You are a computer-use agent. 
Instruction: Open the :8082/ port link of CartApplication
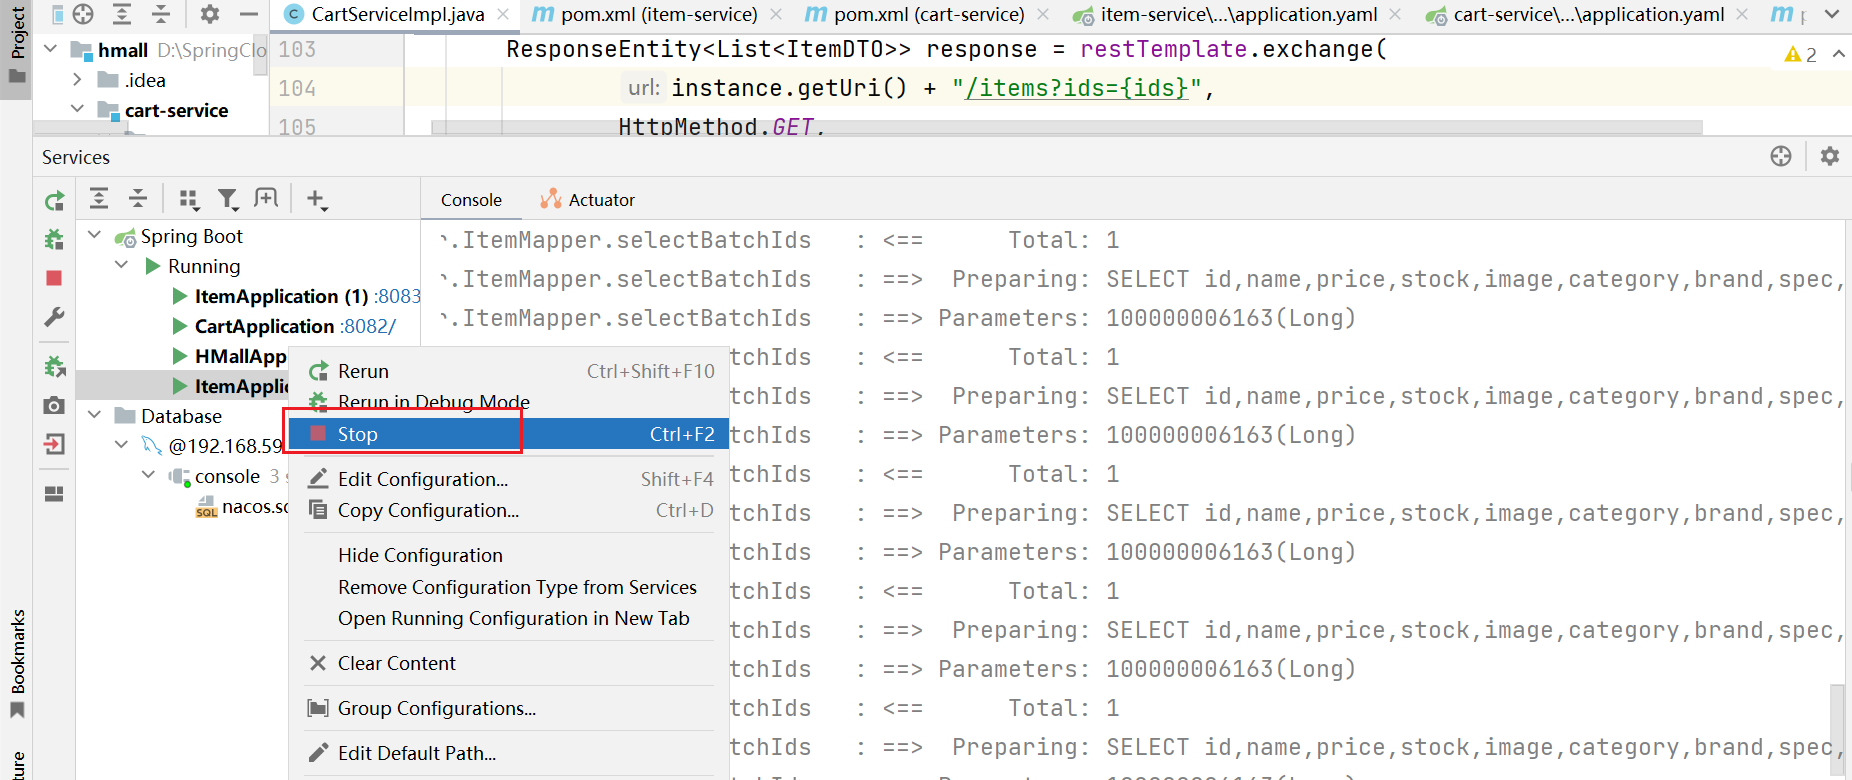[x=368, y=326]
